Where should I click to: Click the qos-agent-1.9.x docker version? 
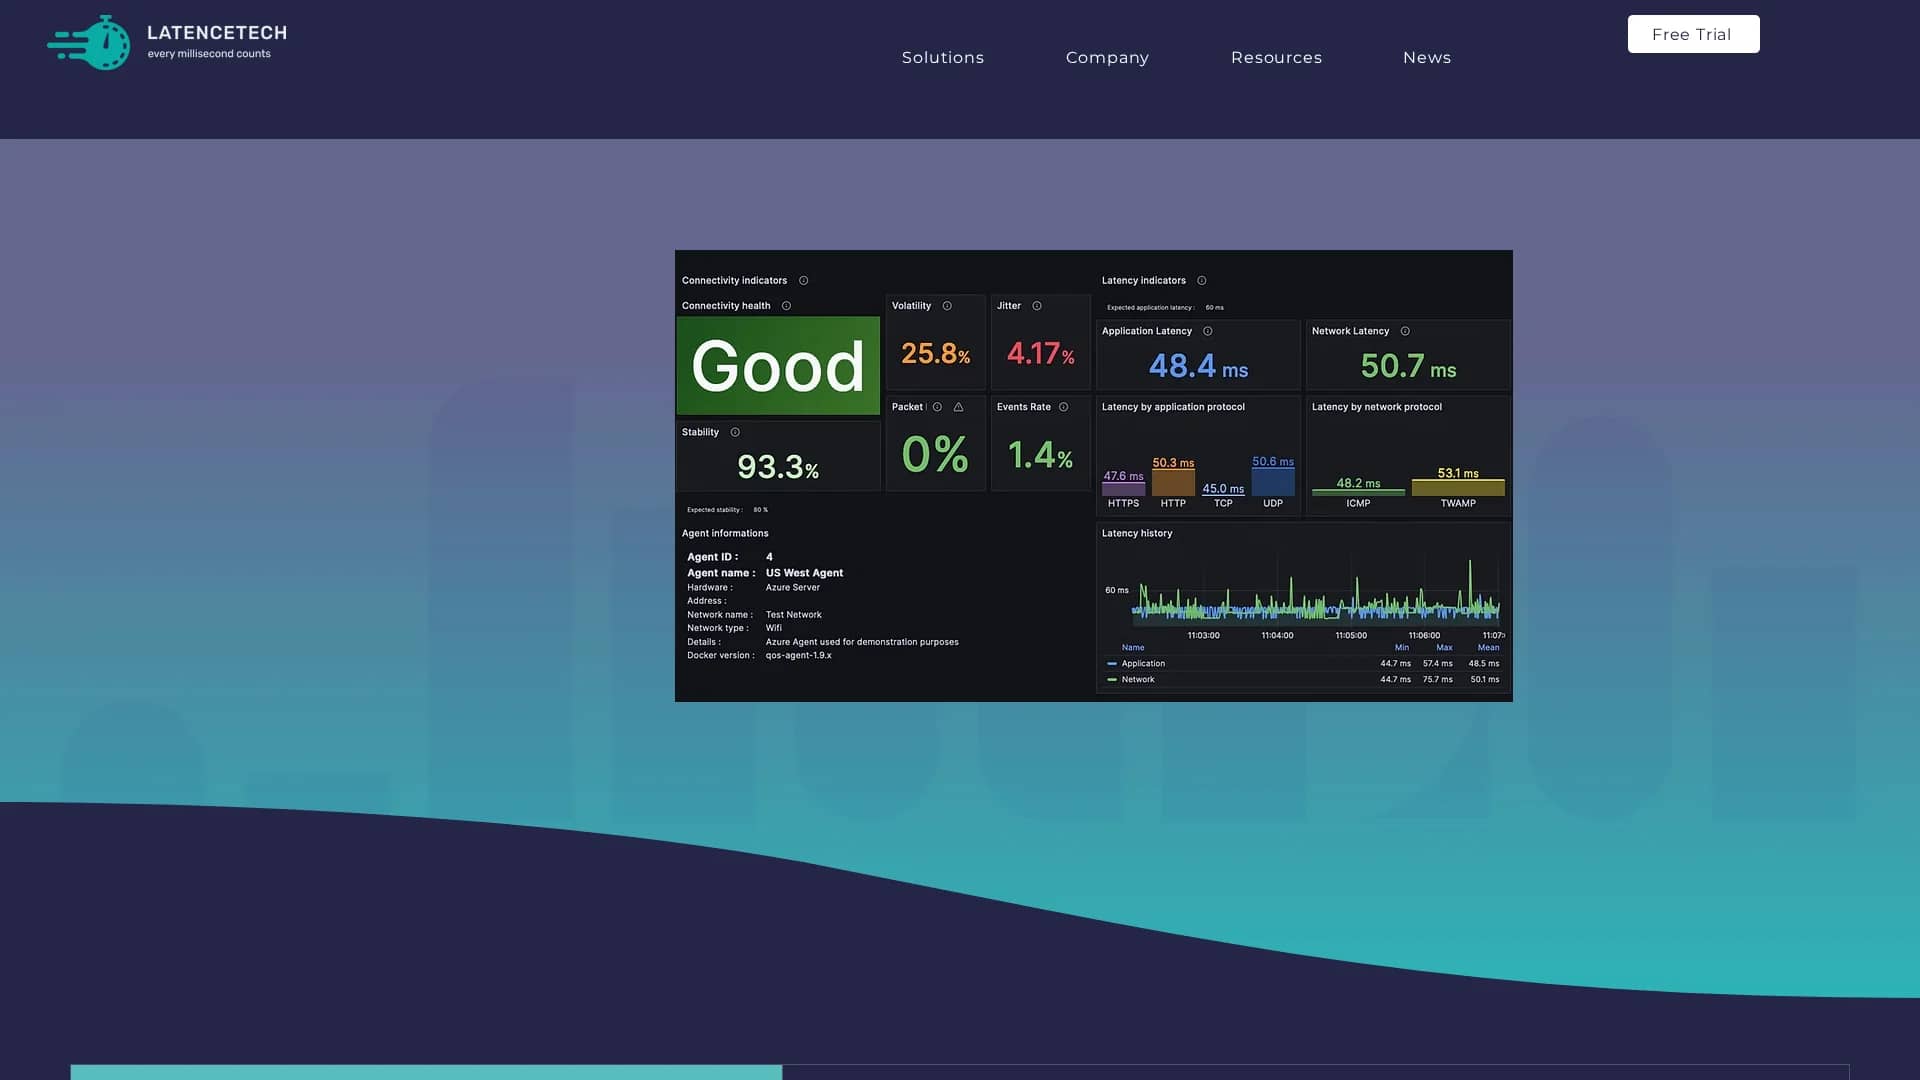pyautogui.click(x=798, y=656)
